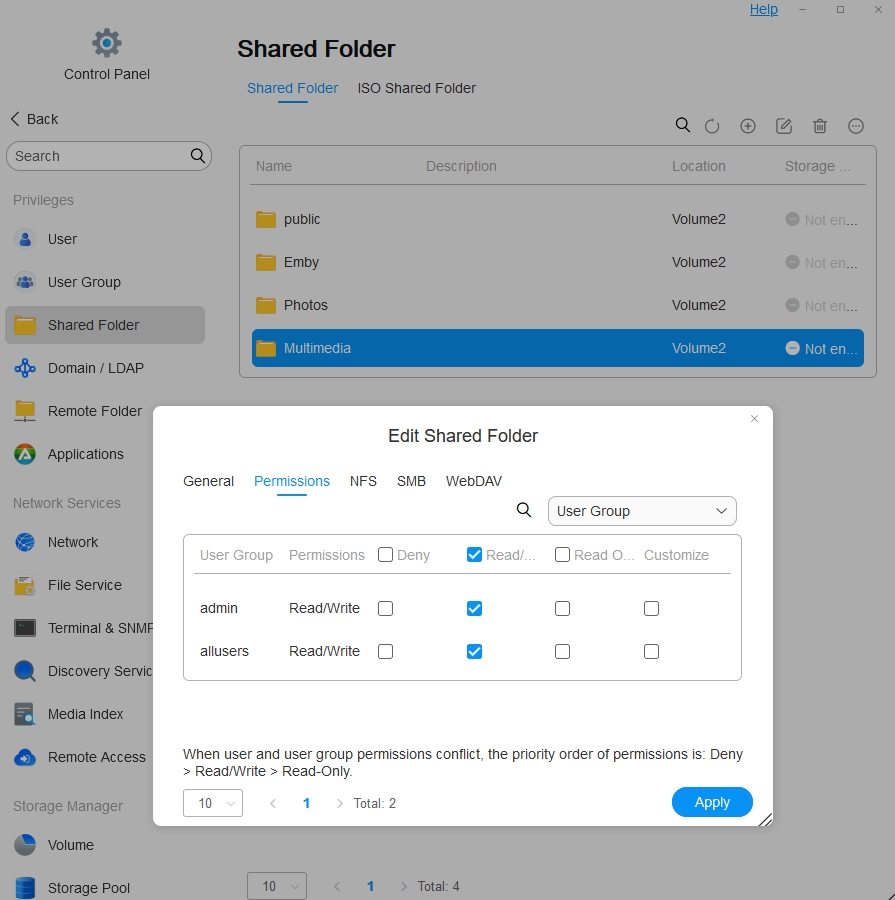
Task: Go to previous page in dialog
Action: coord(273,803)
